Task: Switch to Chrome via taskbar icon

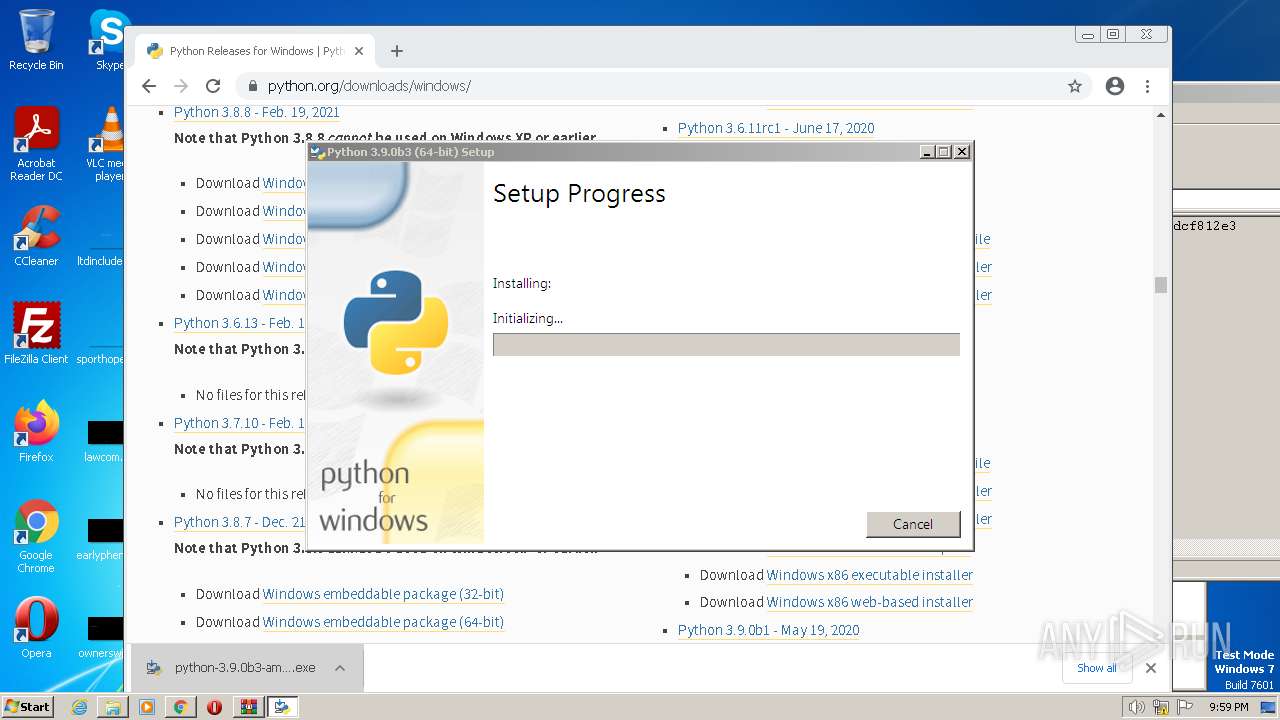Action: coord(181,707)
